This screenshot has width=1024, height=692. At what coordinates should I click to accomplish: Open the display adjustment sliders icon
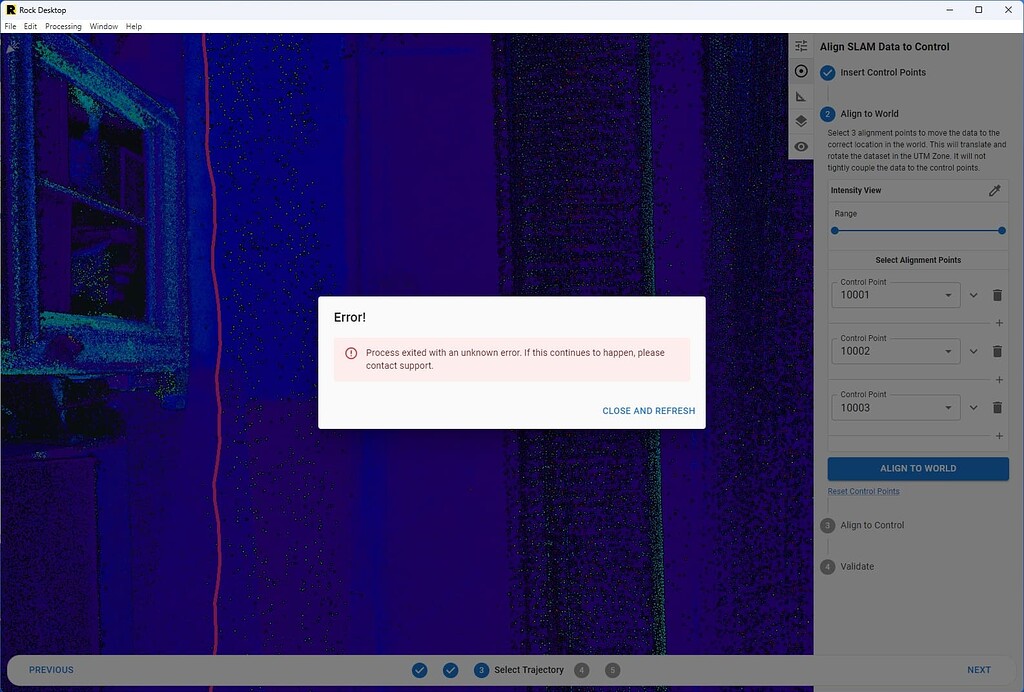pos(800,45)
